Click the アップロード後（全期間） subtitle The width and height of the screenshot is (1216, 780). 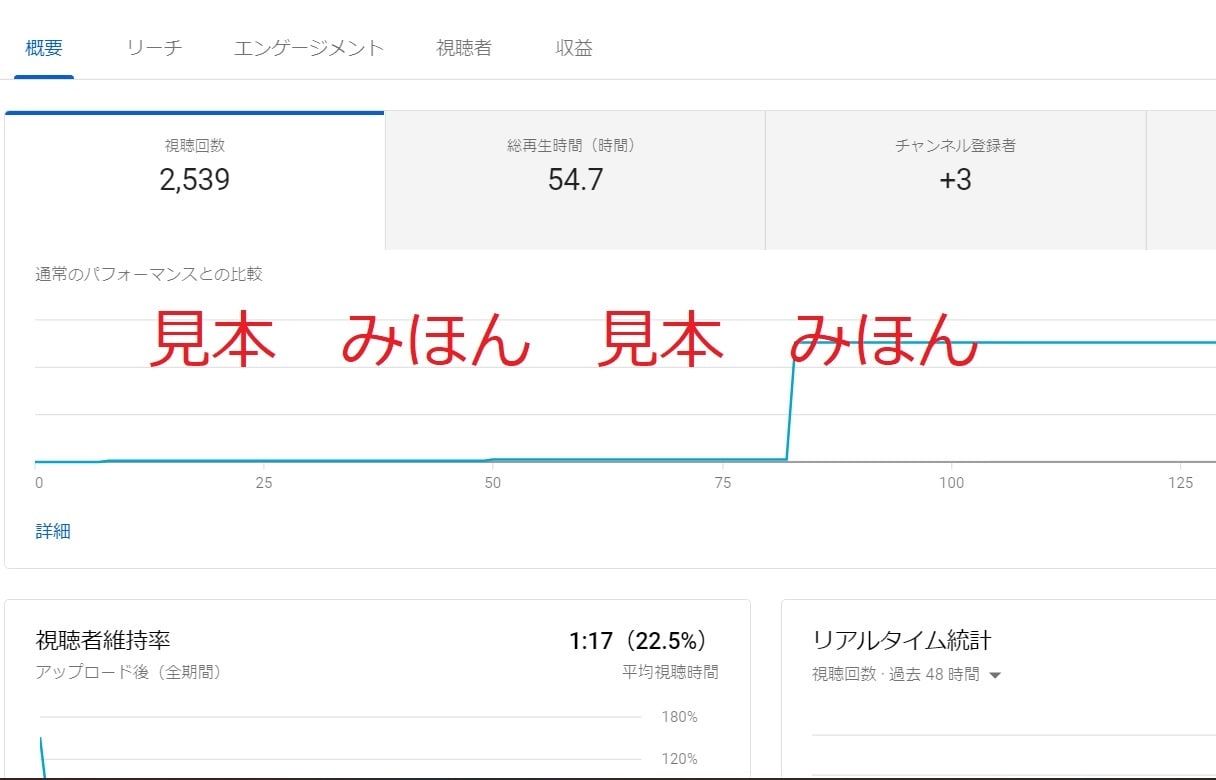click(128, 672)
